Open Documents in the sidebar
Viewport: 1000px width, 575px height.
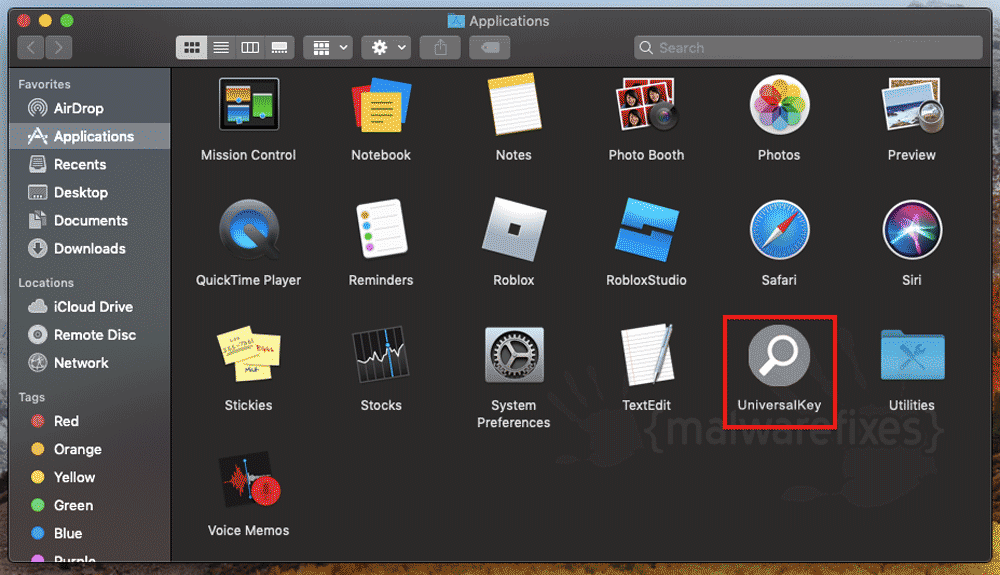[x=90, y=221]
